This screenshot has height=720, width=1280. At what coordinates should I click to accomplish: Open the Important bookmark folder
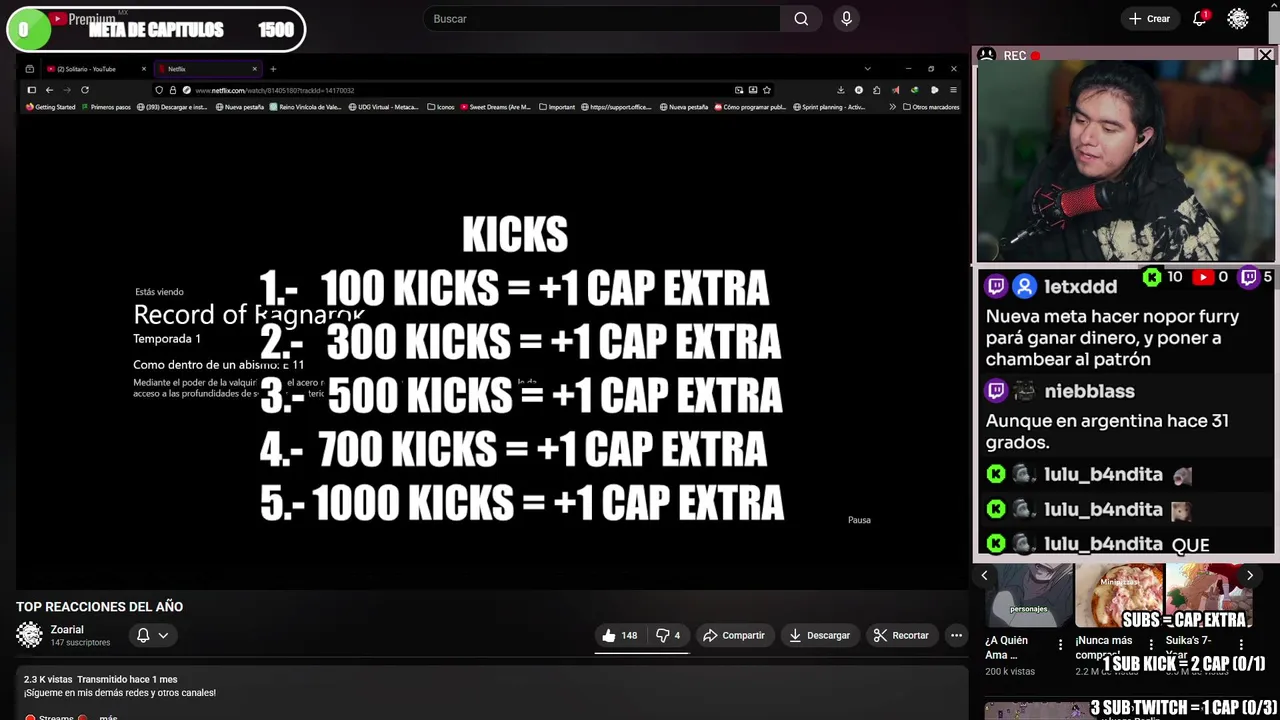click(x=556, y=107)
